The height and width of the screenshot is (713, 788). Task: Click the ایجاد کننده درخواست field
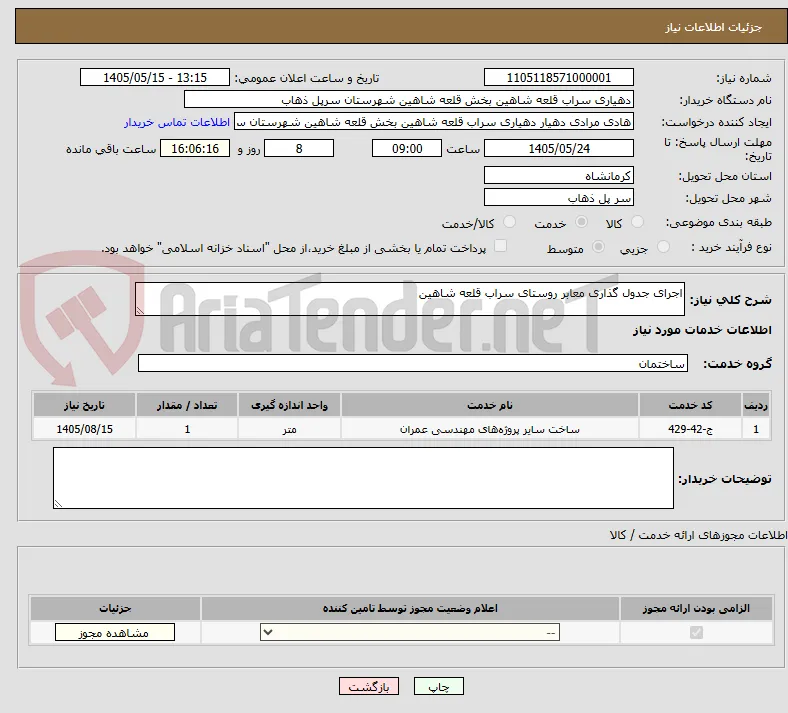point(434,122)
